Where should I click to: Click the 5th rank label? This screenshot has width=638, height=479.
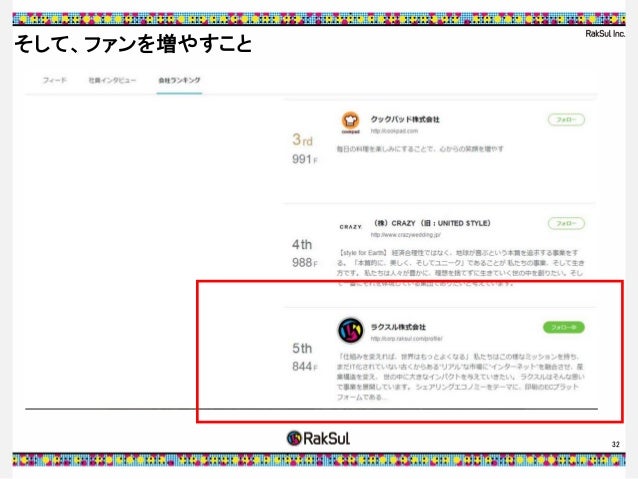(302, 348)
